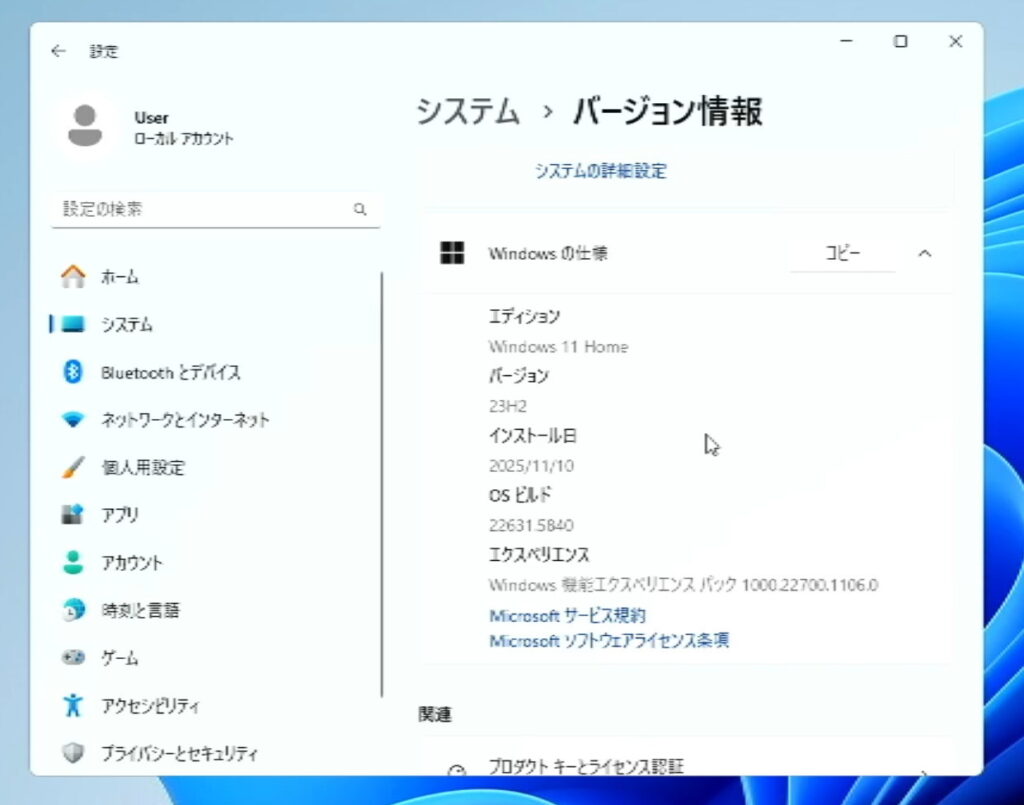Click the back arrow in Settings header

[x=58, y=51]
